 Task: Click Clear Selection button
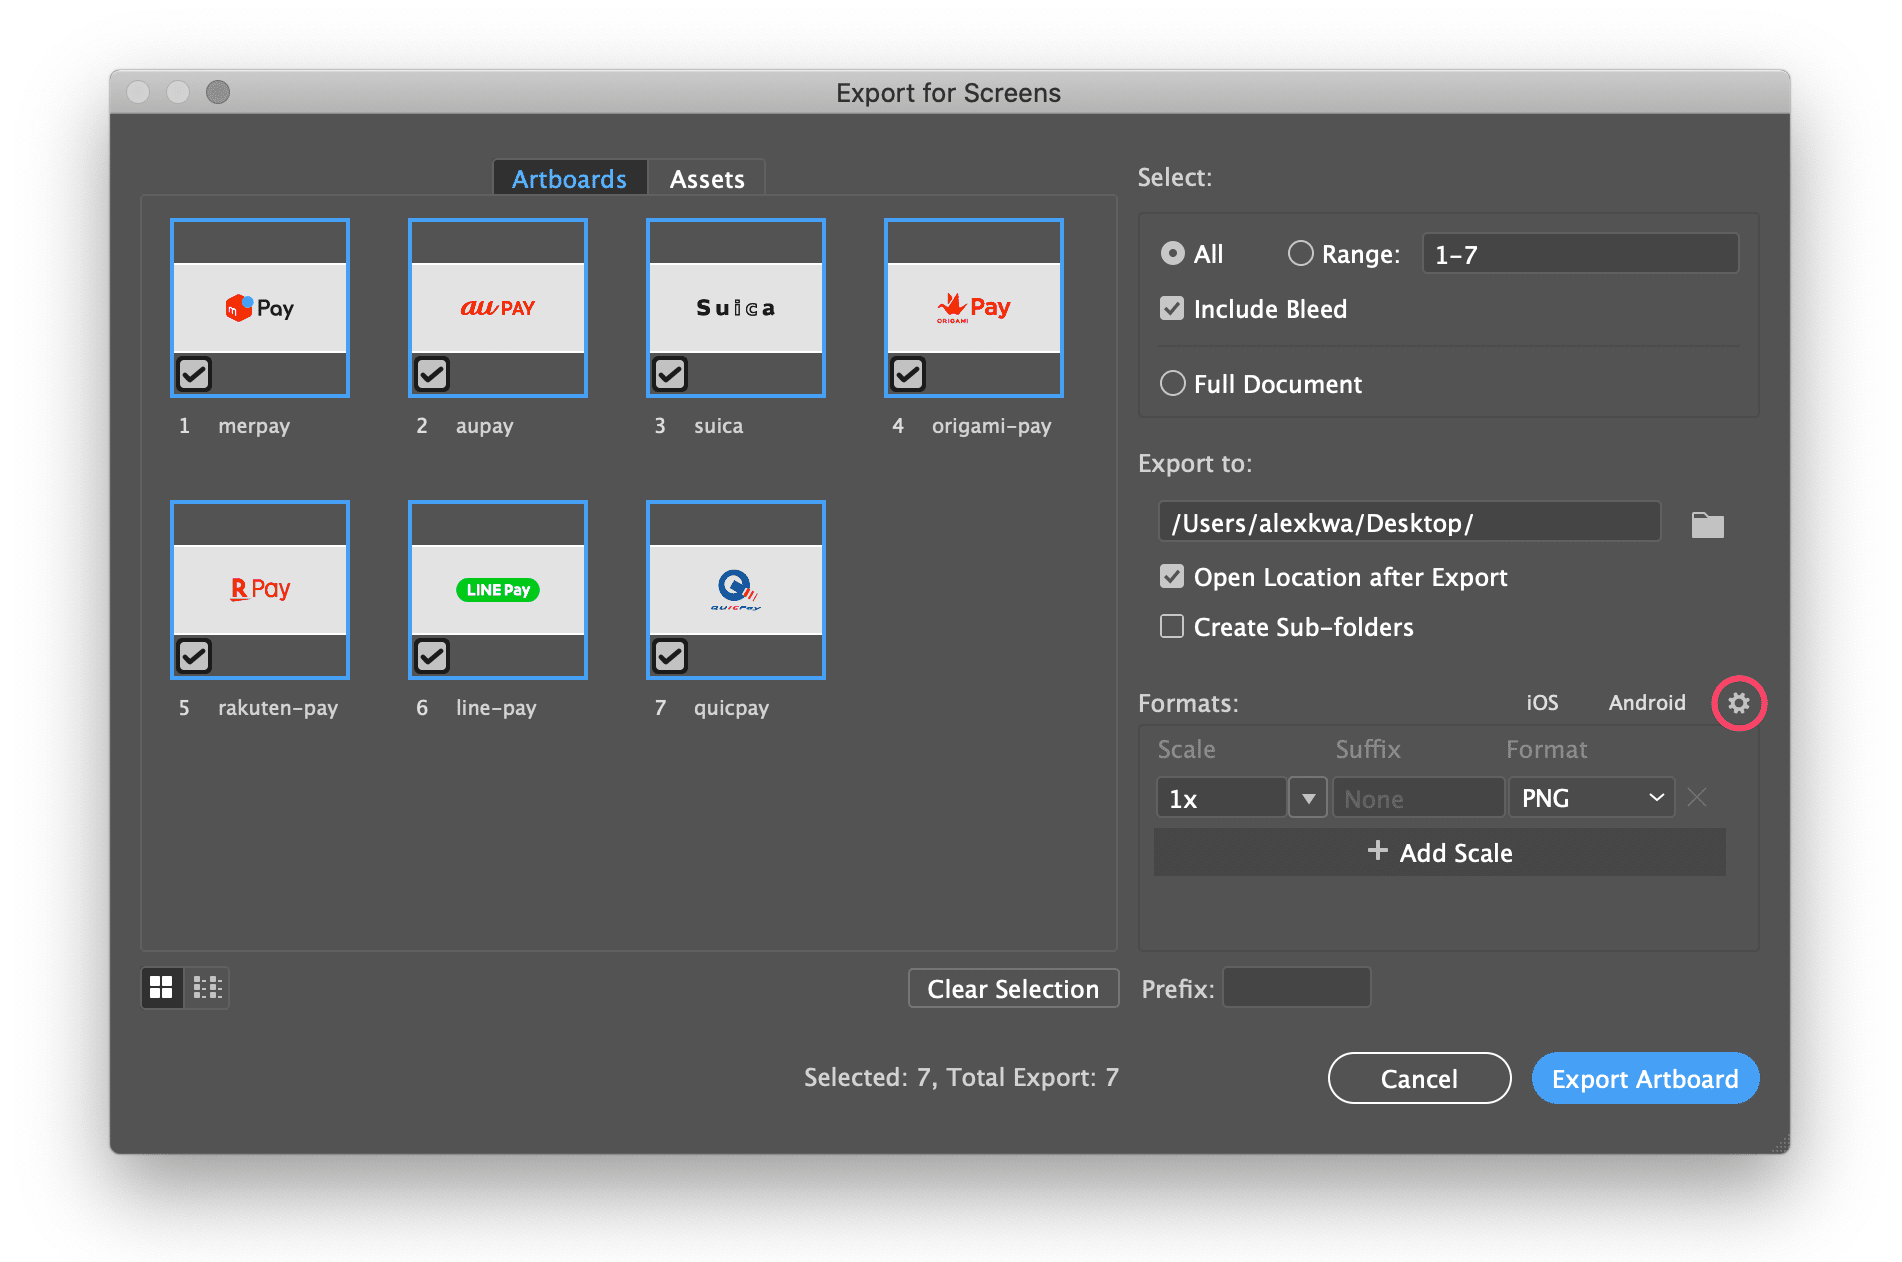[x=1013, y=989]
